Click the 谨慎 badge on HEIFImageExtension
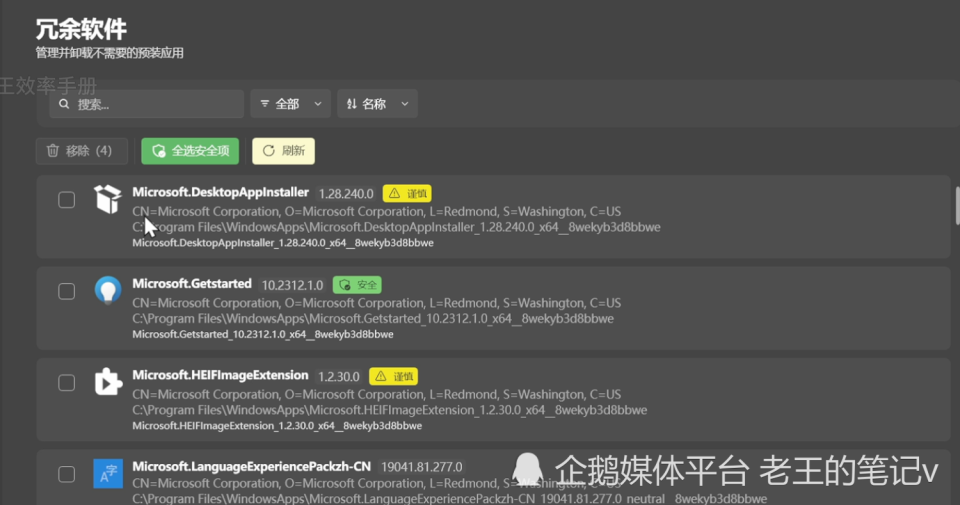 click(x=393, y=376)
